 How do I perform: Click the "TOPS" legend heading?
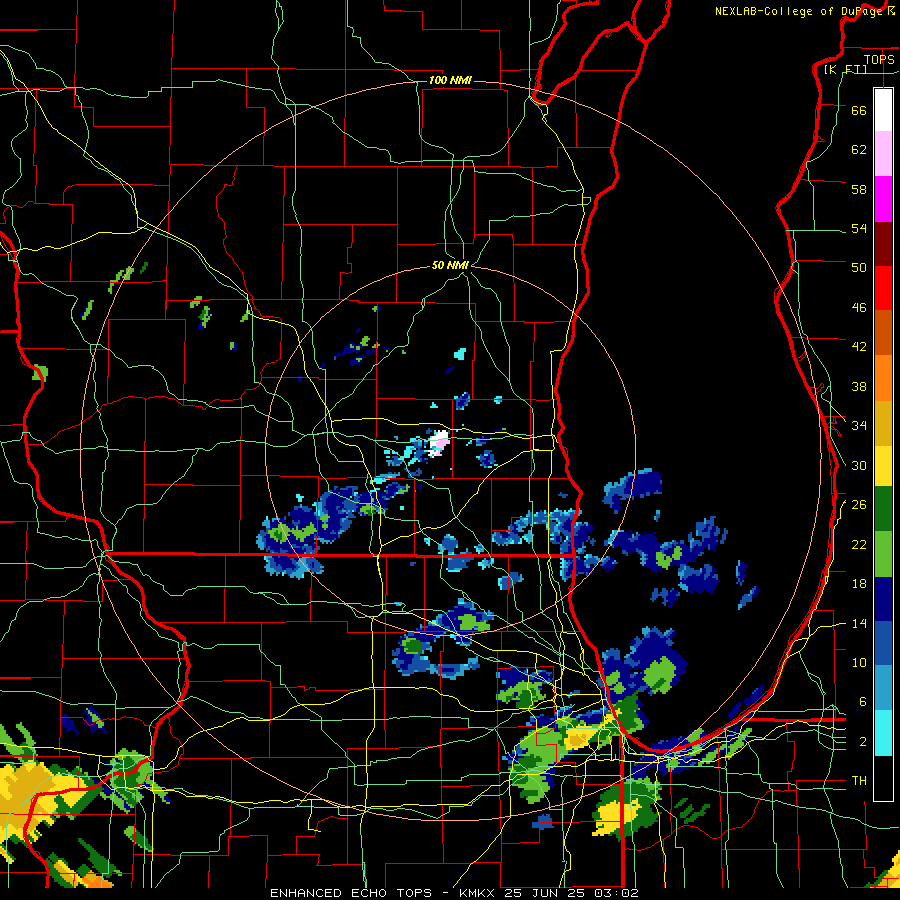(x=879, y=59)
